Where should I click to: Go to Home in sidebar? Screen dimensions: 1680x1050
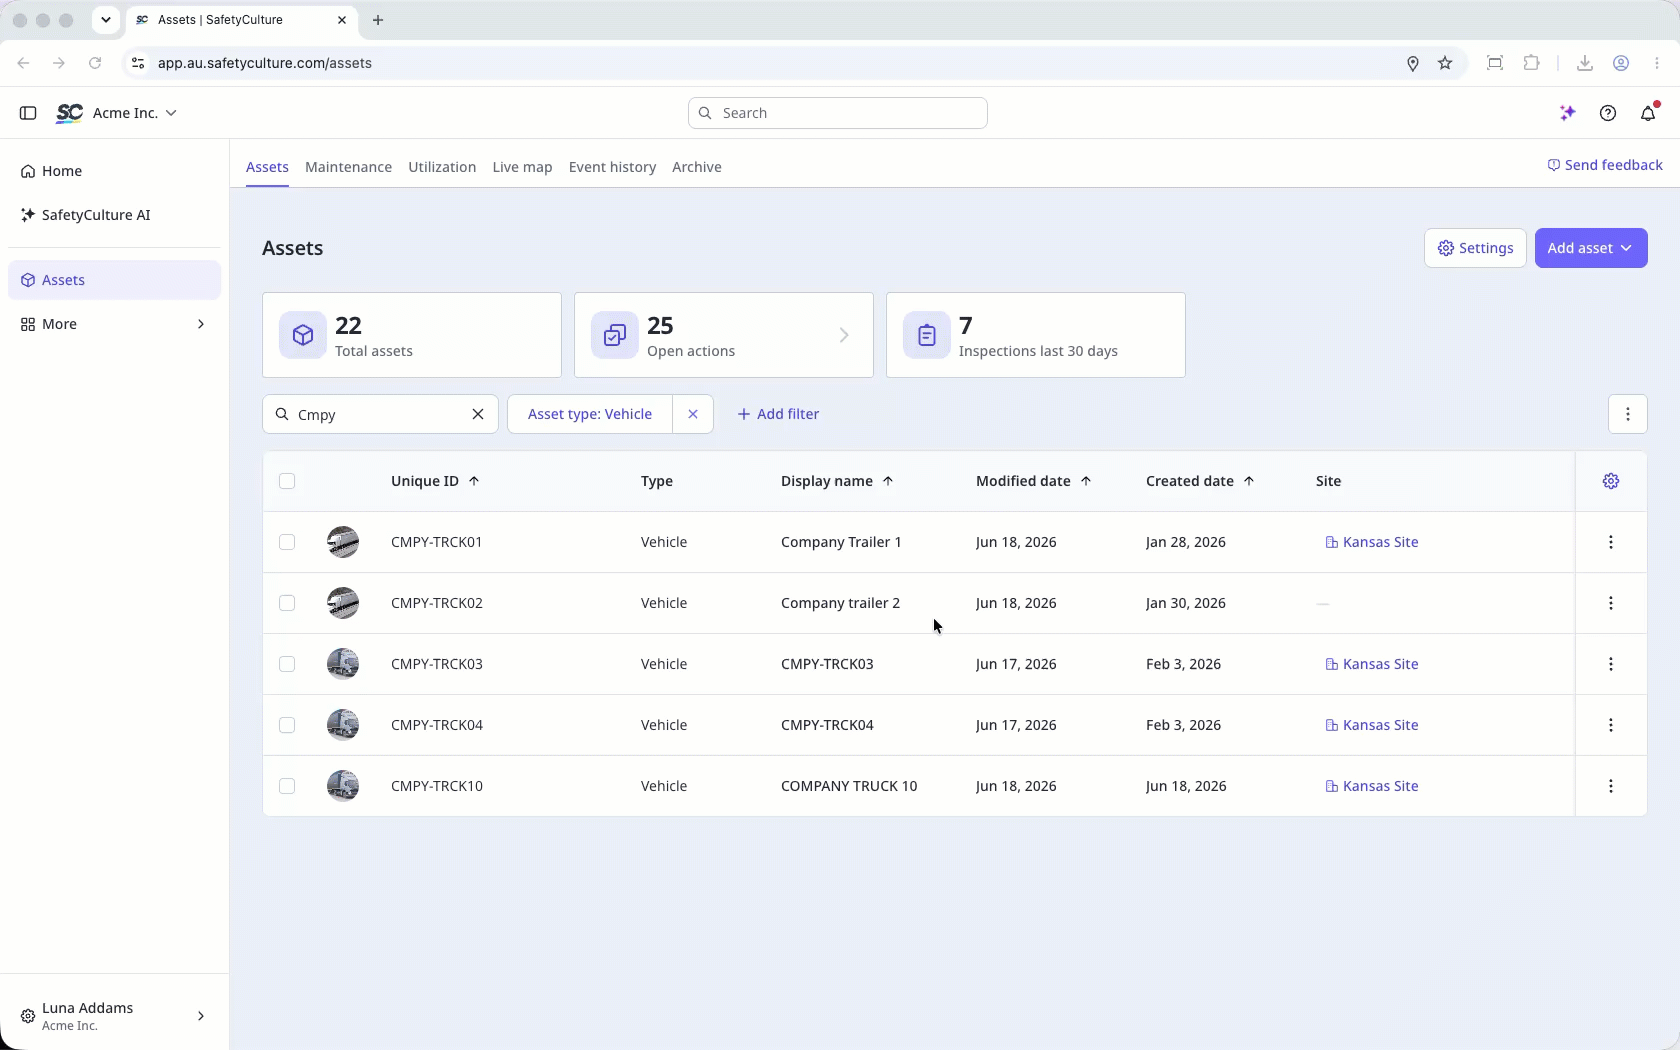[114, 171]
